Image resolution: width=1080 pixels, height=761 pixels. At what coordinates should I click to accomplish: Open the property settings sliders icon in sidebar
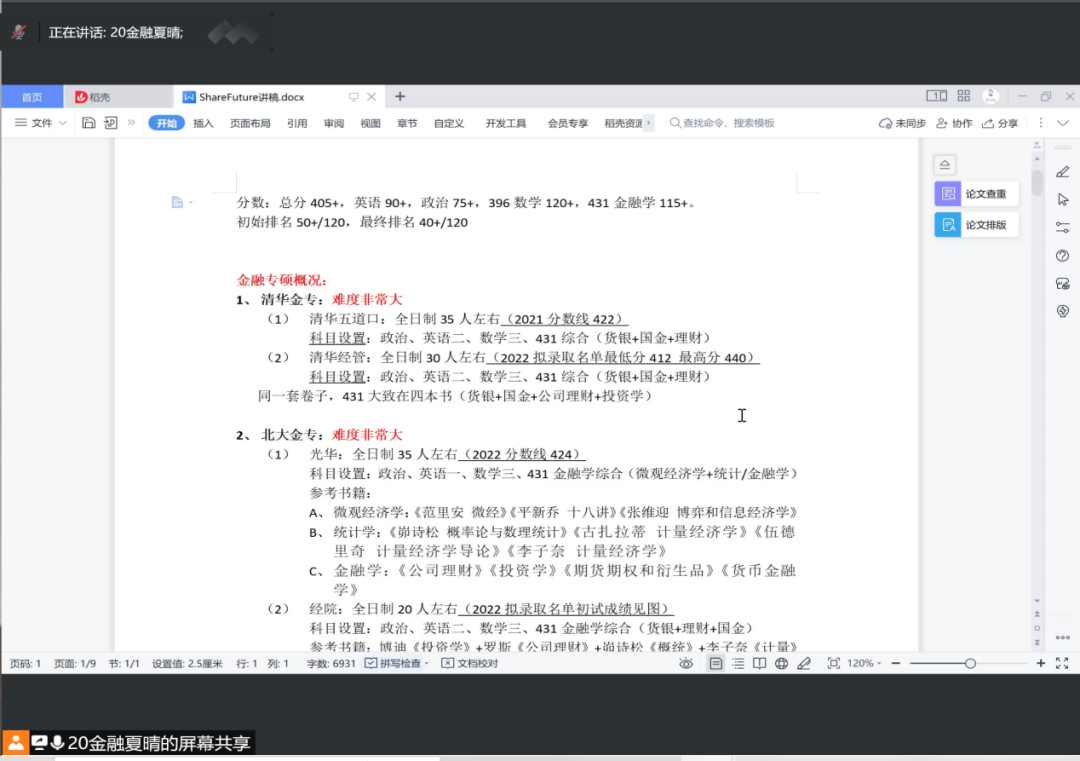(1063, 228)
